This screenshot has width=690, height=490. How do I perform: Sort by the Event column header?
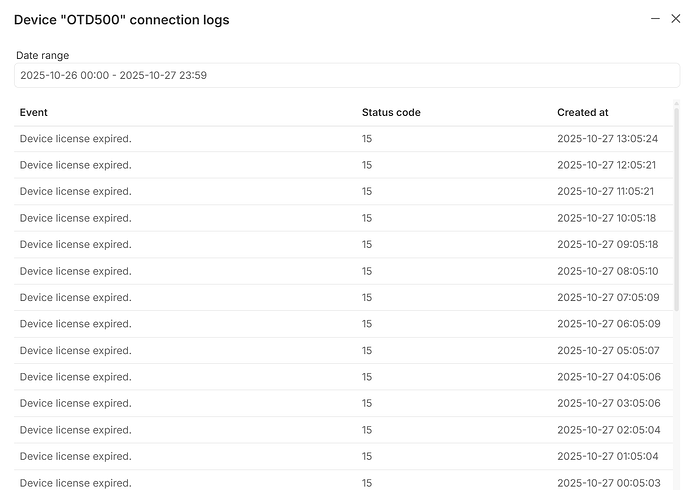pyautogui.click(x=34, y=113)
